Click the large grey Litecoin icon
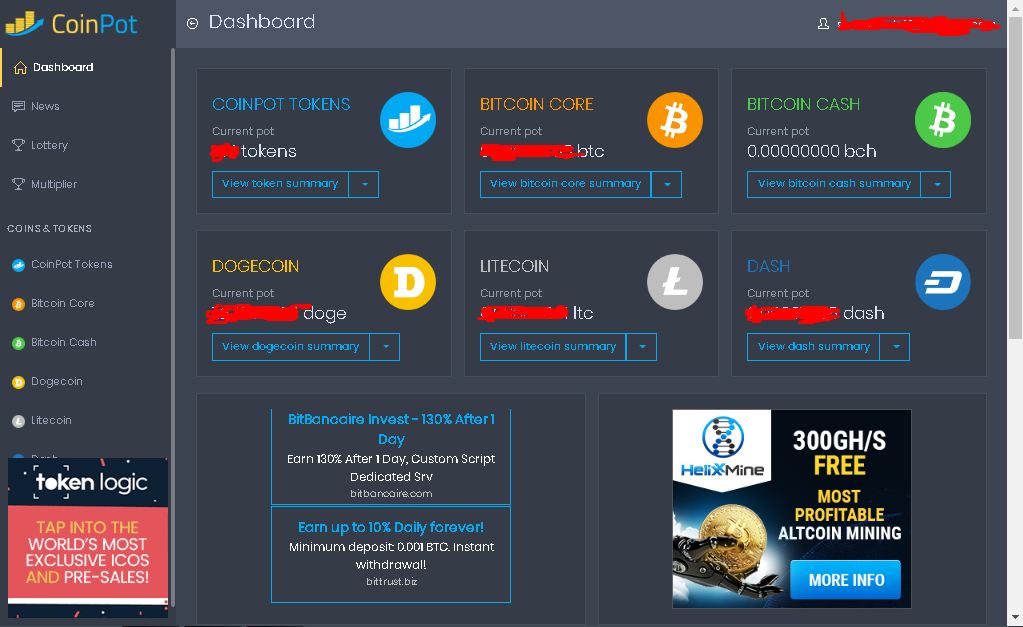Viewport: 1023px width, 627px height. (x=675, y=282)
